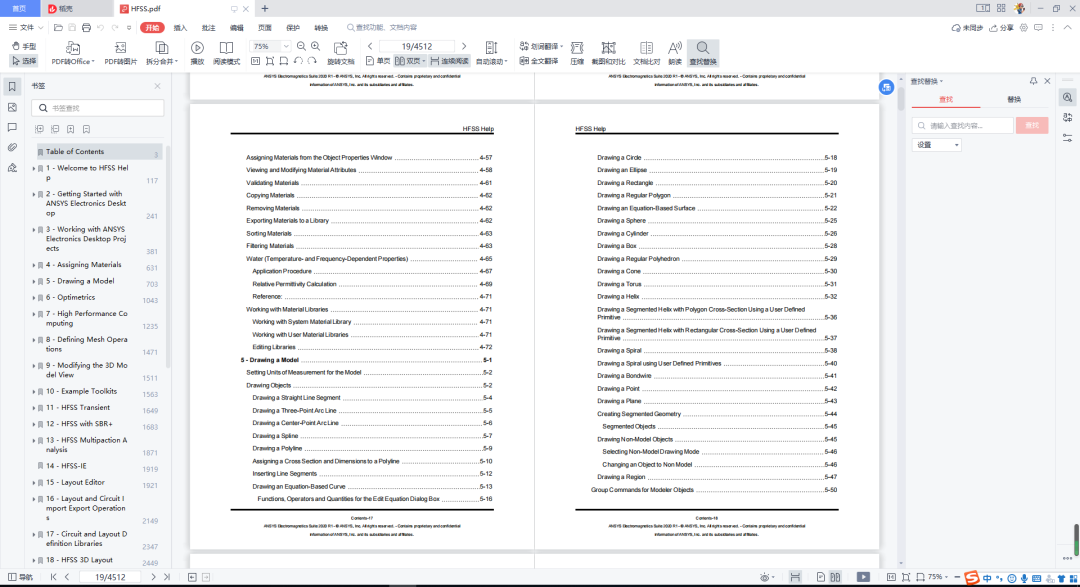Toggle eye-protection mode icon in status bar
1080x587 pixels.
764,577
